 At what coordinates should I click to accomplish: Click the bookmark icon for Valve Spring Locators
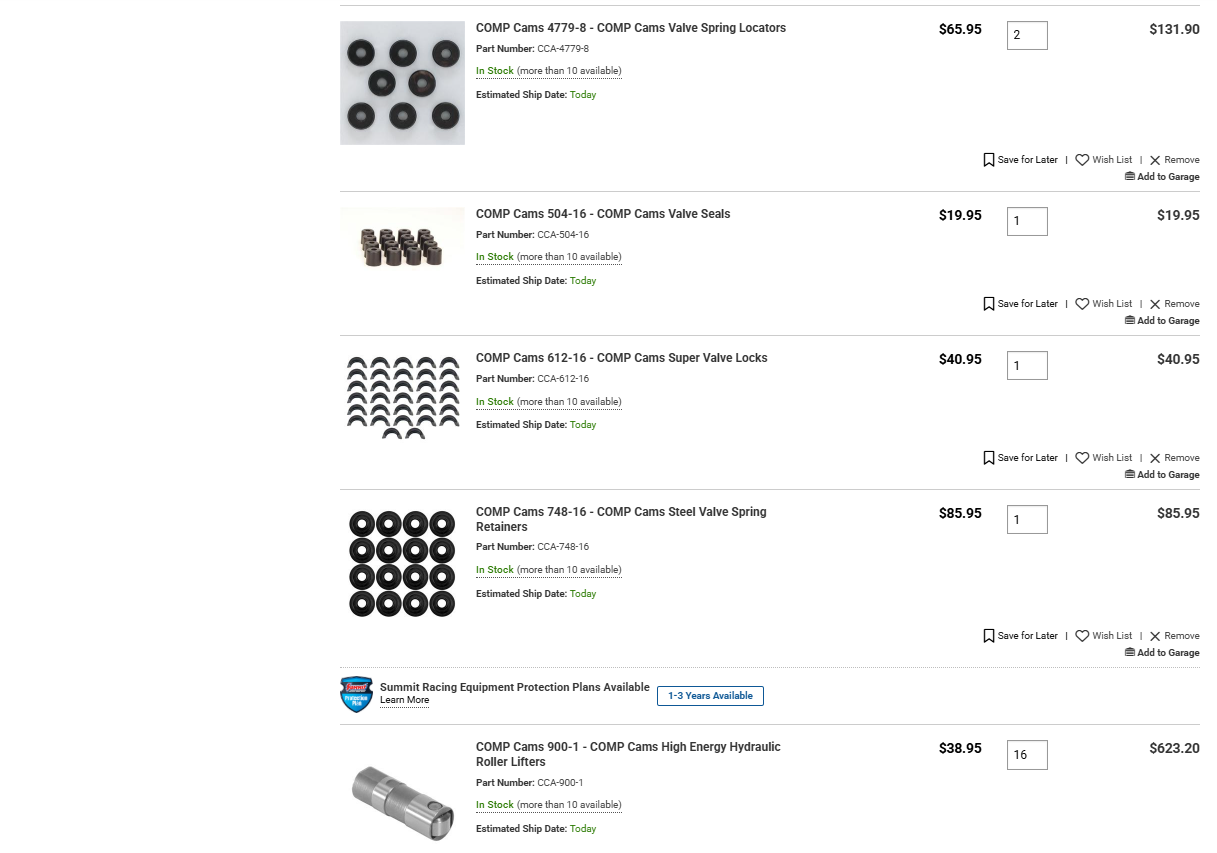point(989,160)
